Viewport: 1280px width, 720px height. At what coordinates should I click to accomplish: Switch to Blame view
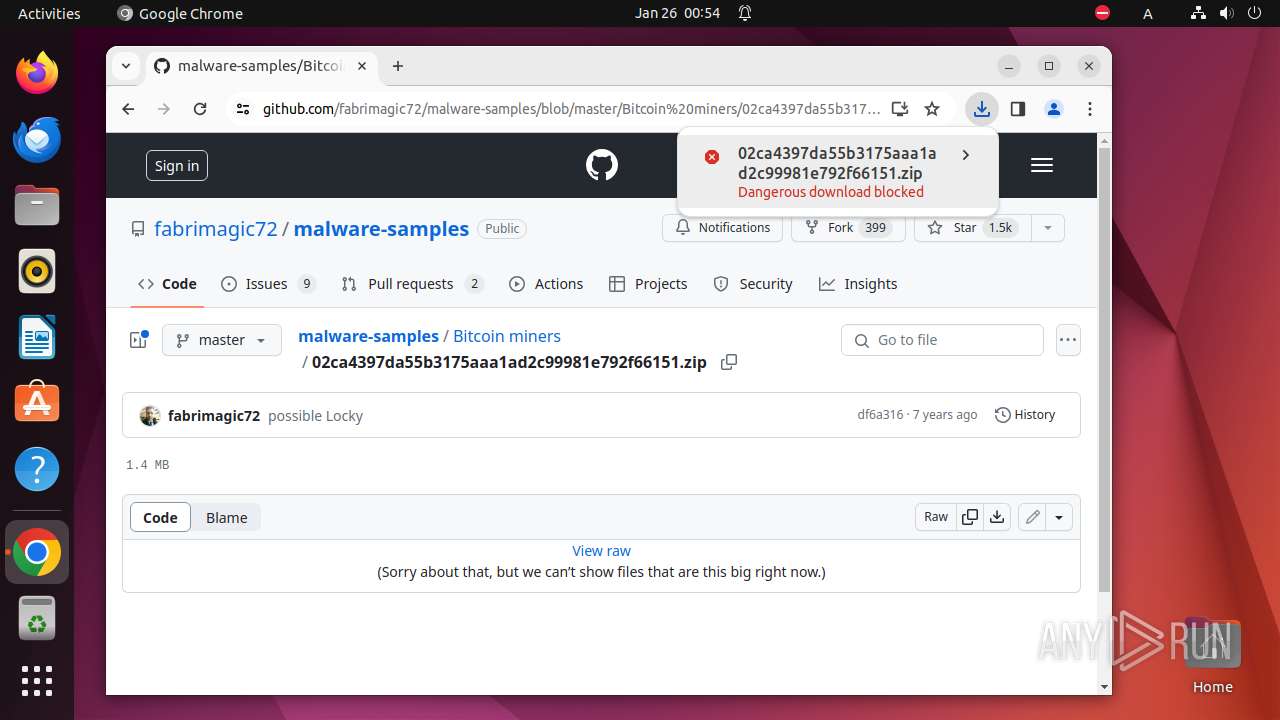(x=227, y=517)
